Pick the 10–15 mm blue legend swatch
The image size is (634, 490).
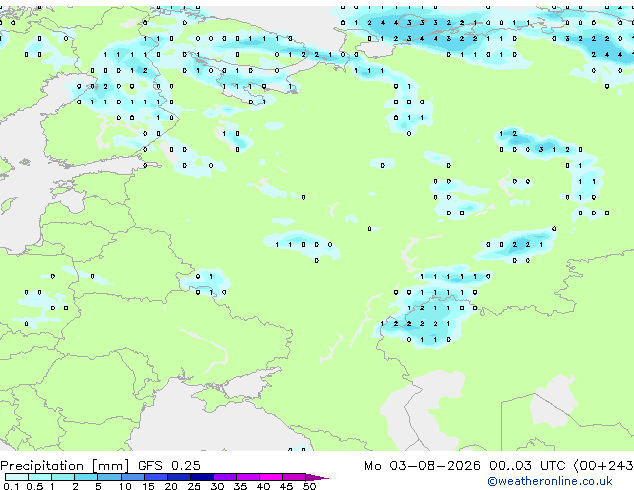tap(132, 477)
